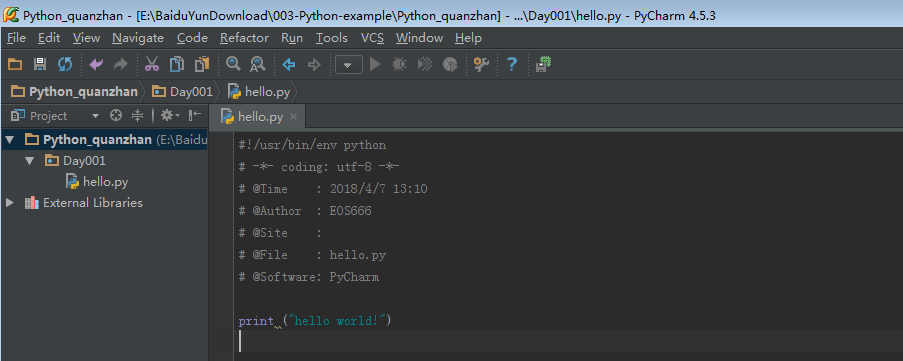Open Settings via the wrench icon
The image size is (903, 361).
coord(481,64)
